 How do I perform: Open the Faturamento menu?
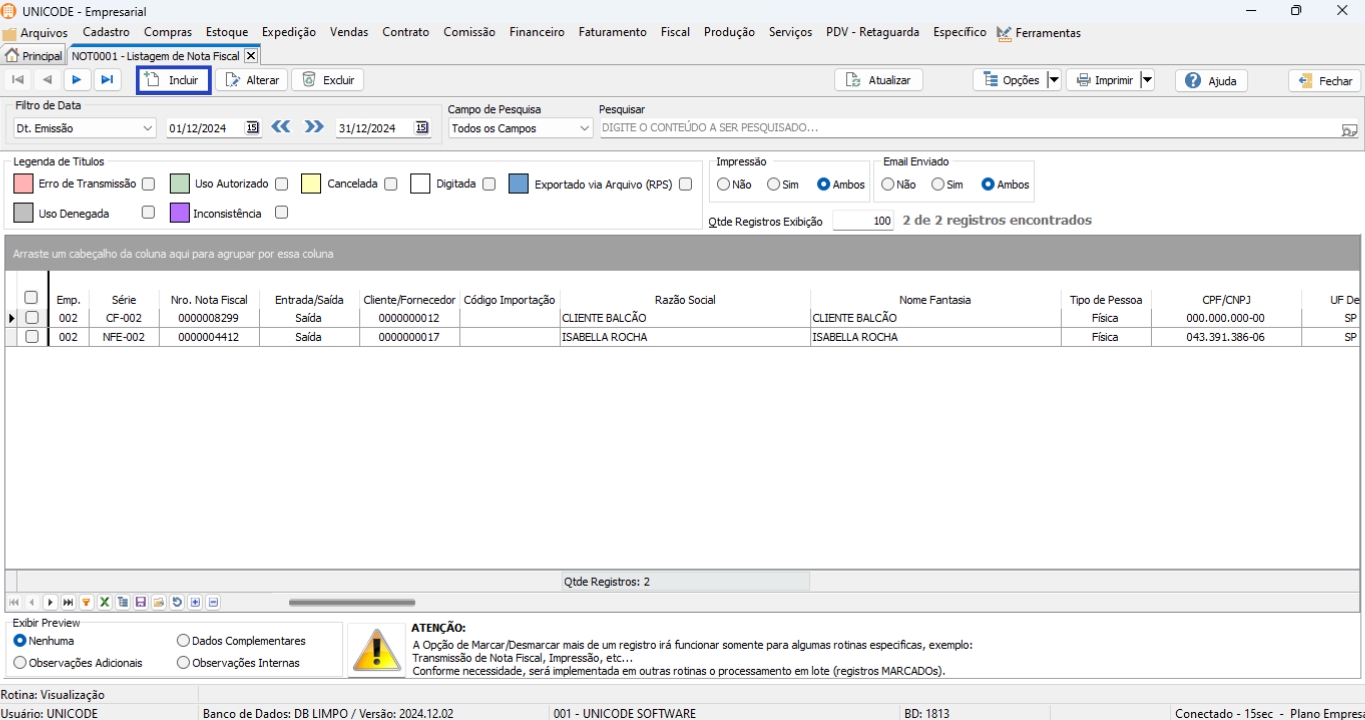click(612, 32)
